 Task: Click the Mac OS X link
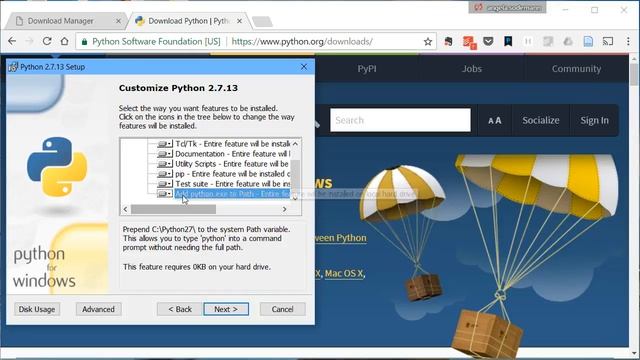pos(344,273)
